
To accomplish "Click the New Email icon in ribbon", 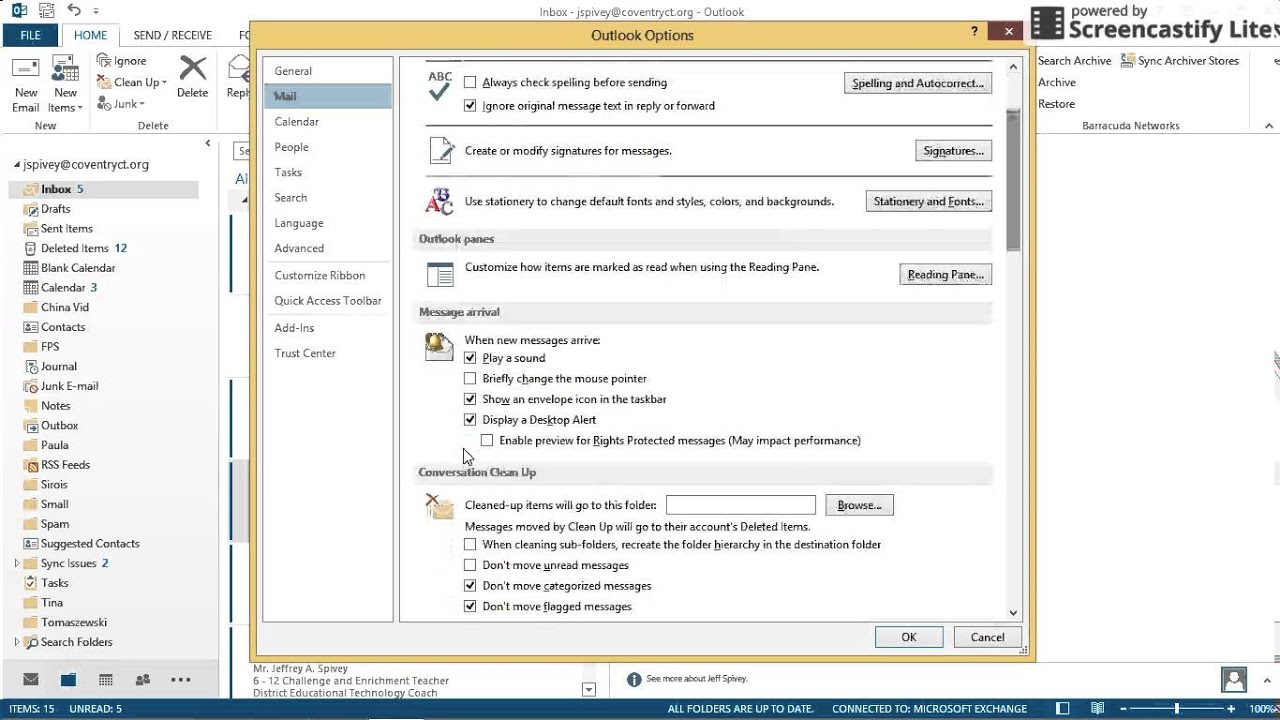I will 25,70.
